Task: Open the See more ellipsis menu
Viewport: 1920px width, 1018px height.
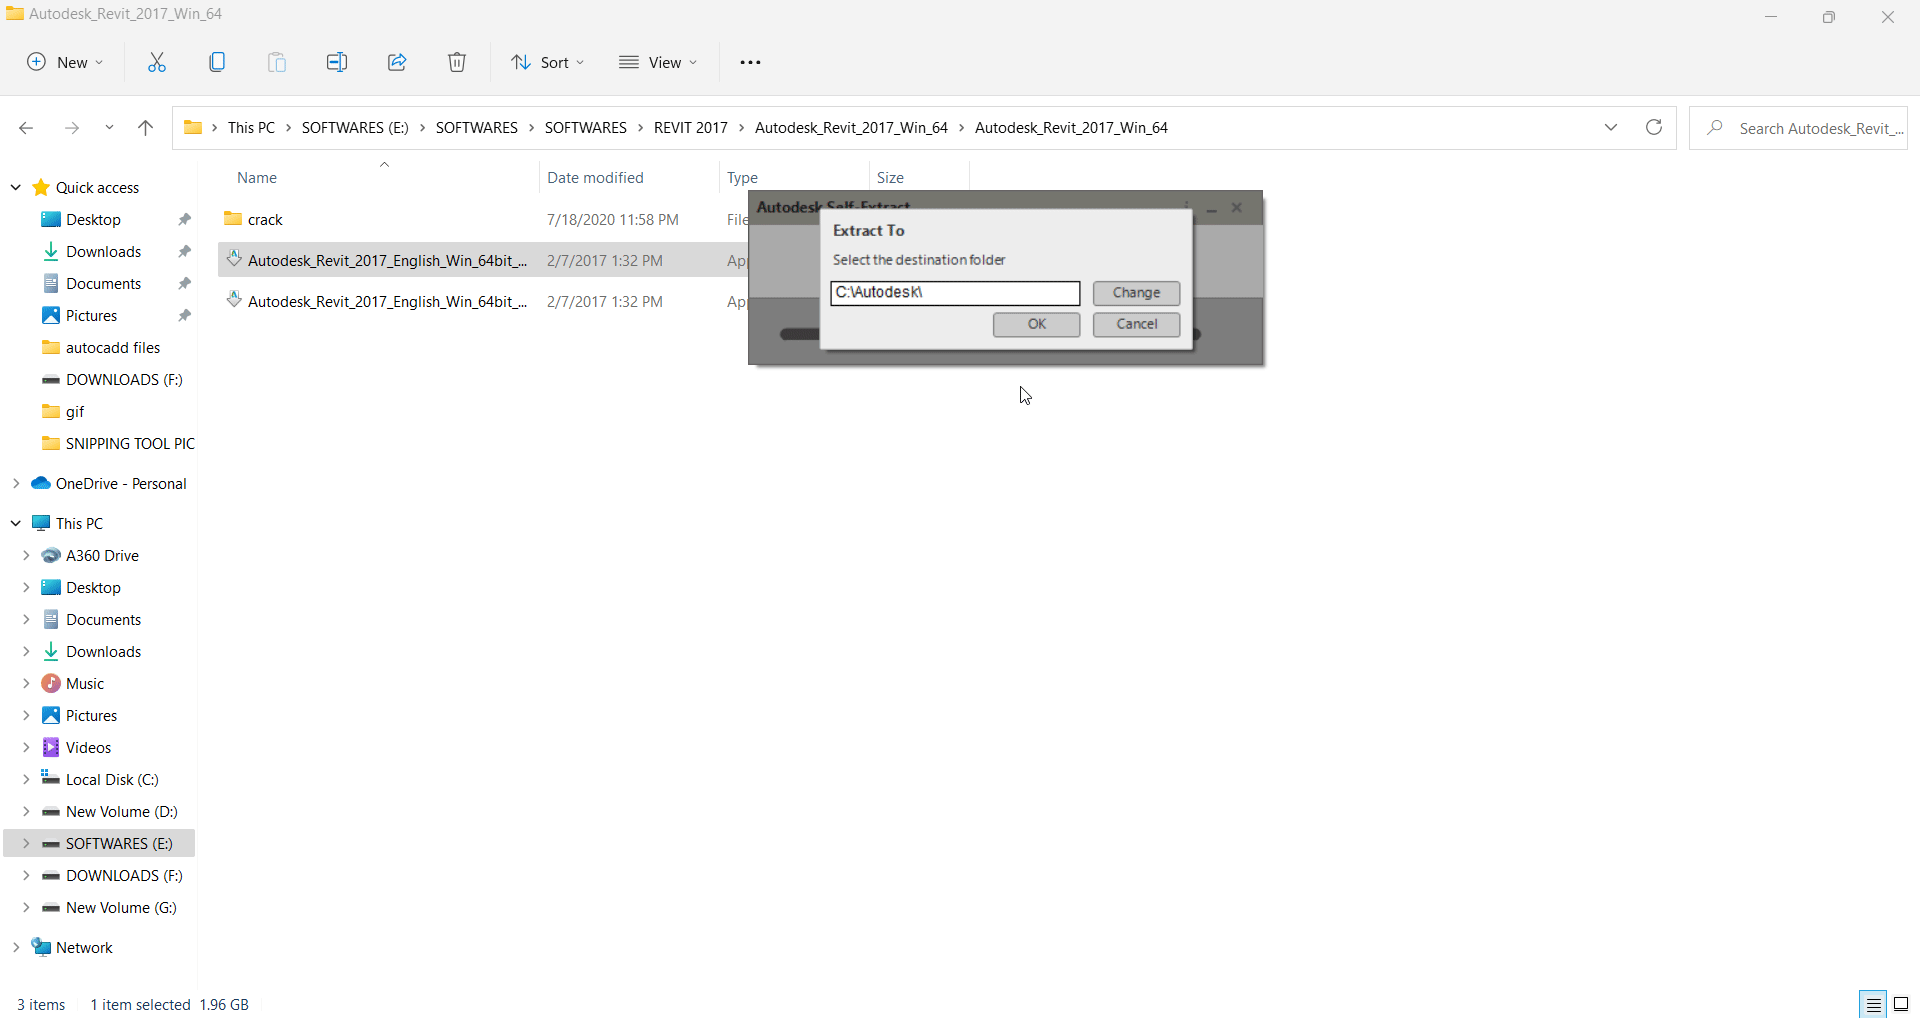Action: (x=750, y=62)
